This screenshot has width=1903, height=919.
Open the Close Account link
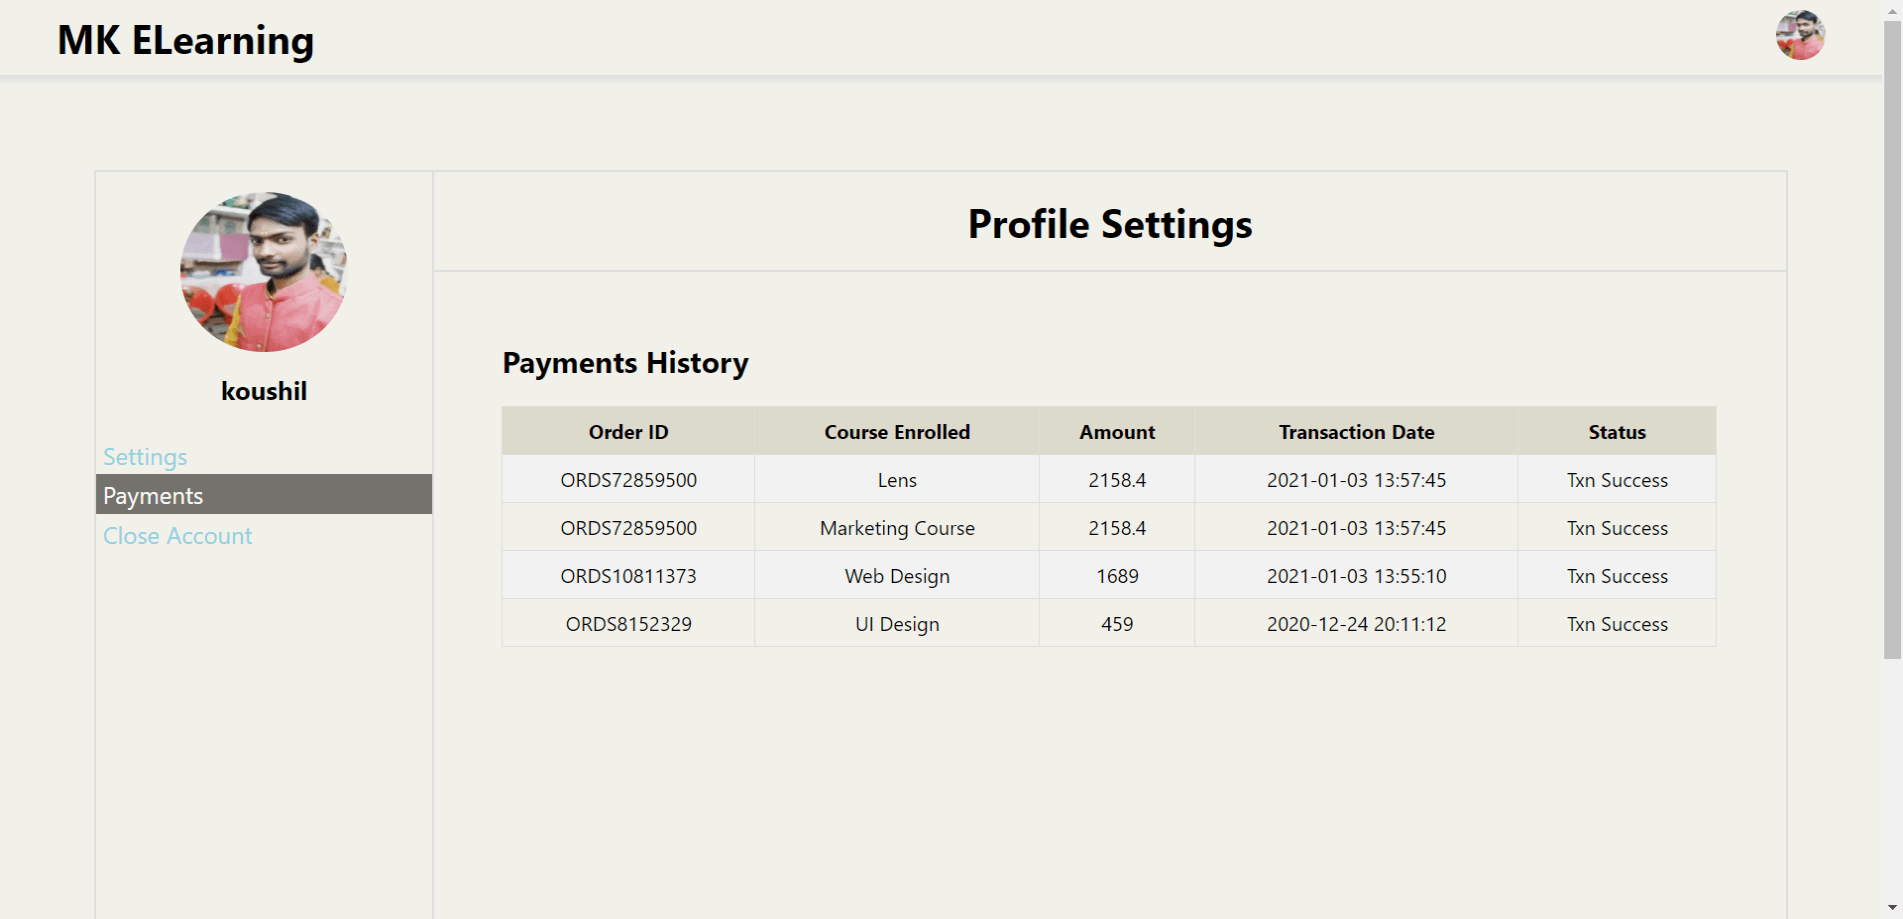177,536
